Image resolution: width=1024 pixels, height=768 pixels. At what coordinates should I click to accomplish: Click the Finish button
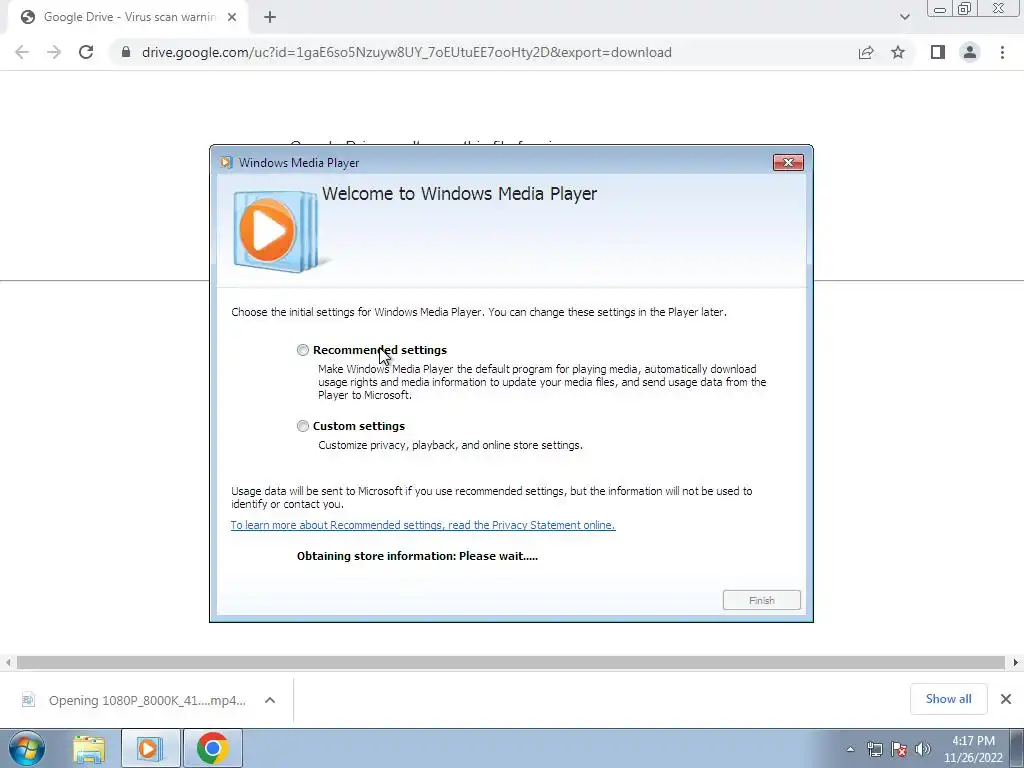coord(761,600)
